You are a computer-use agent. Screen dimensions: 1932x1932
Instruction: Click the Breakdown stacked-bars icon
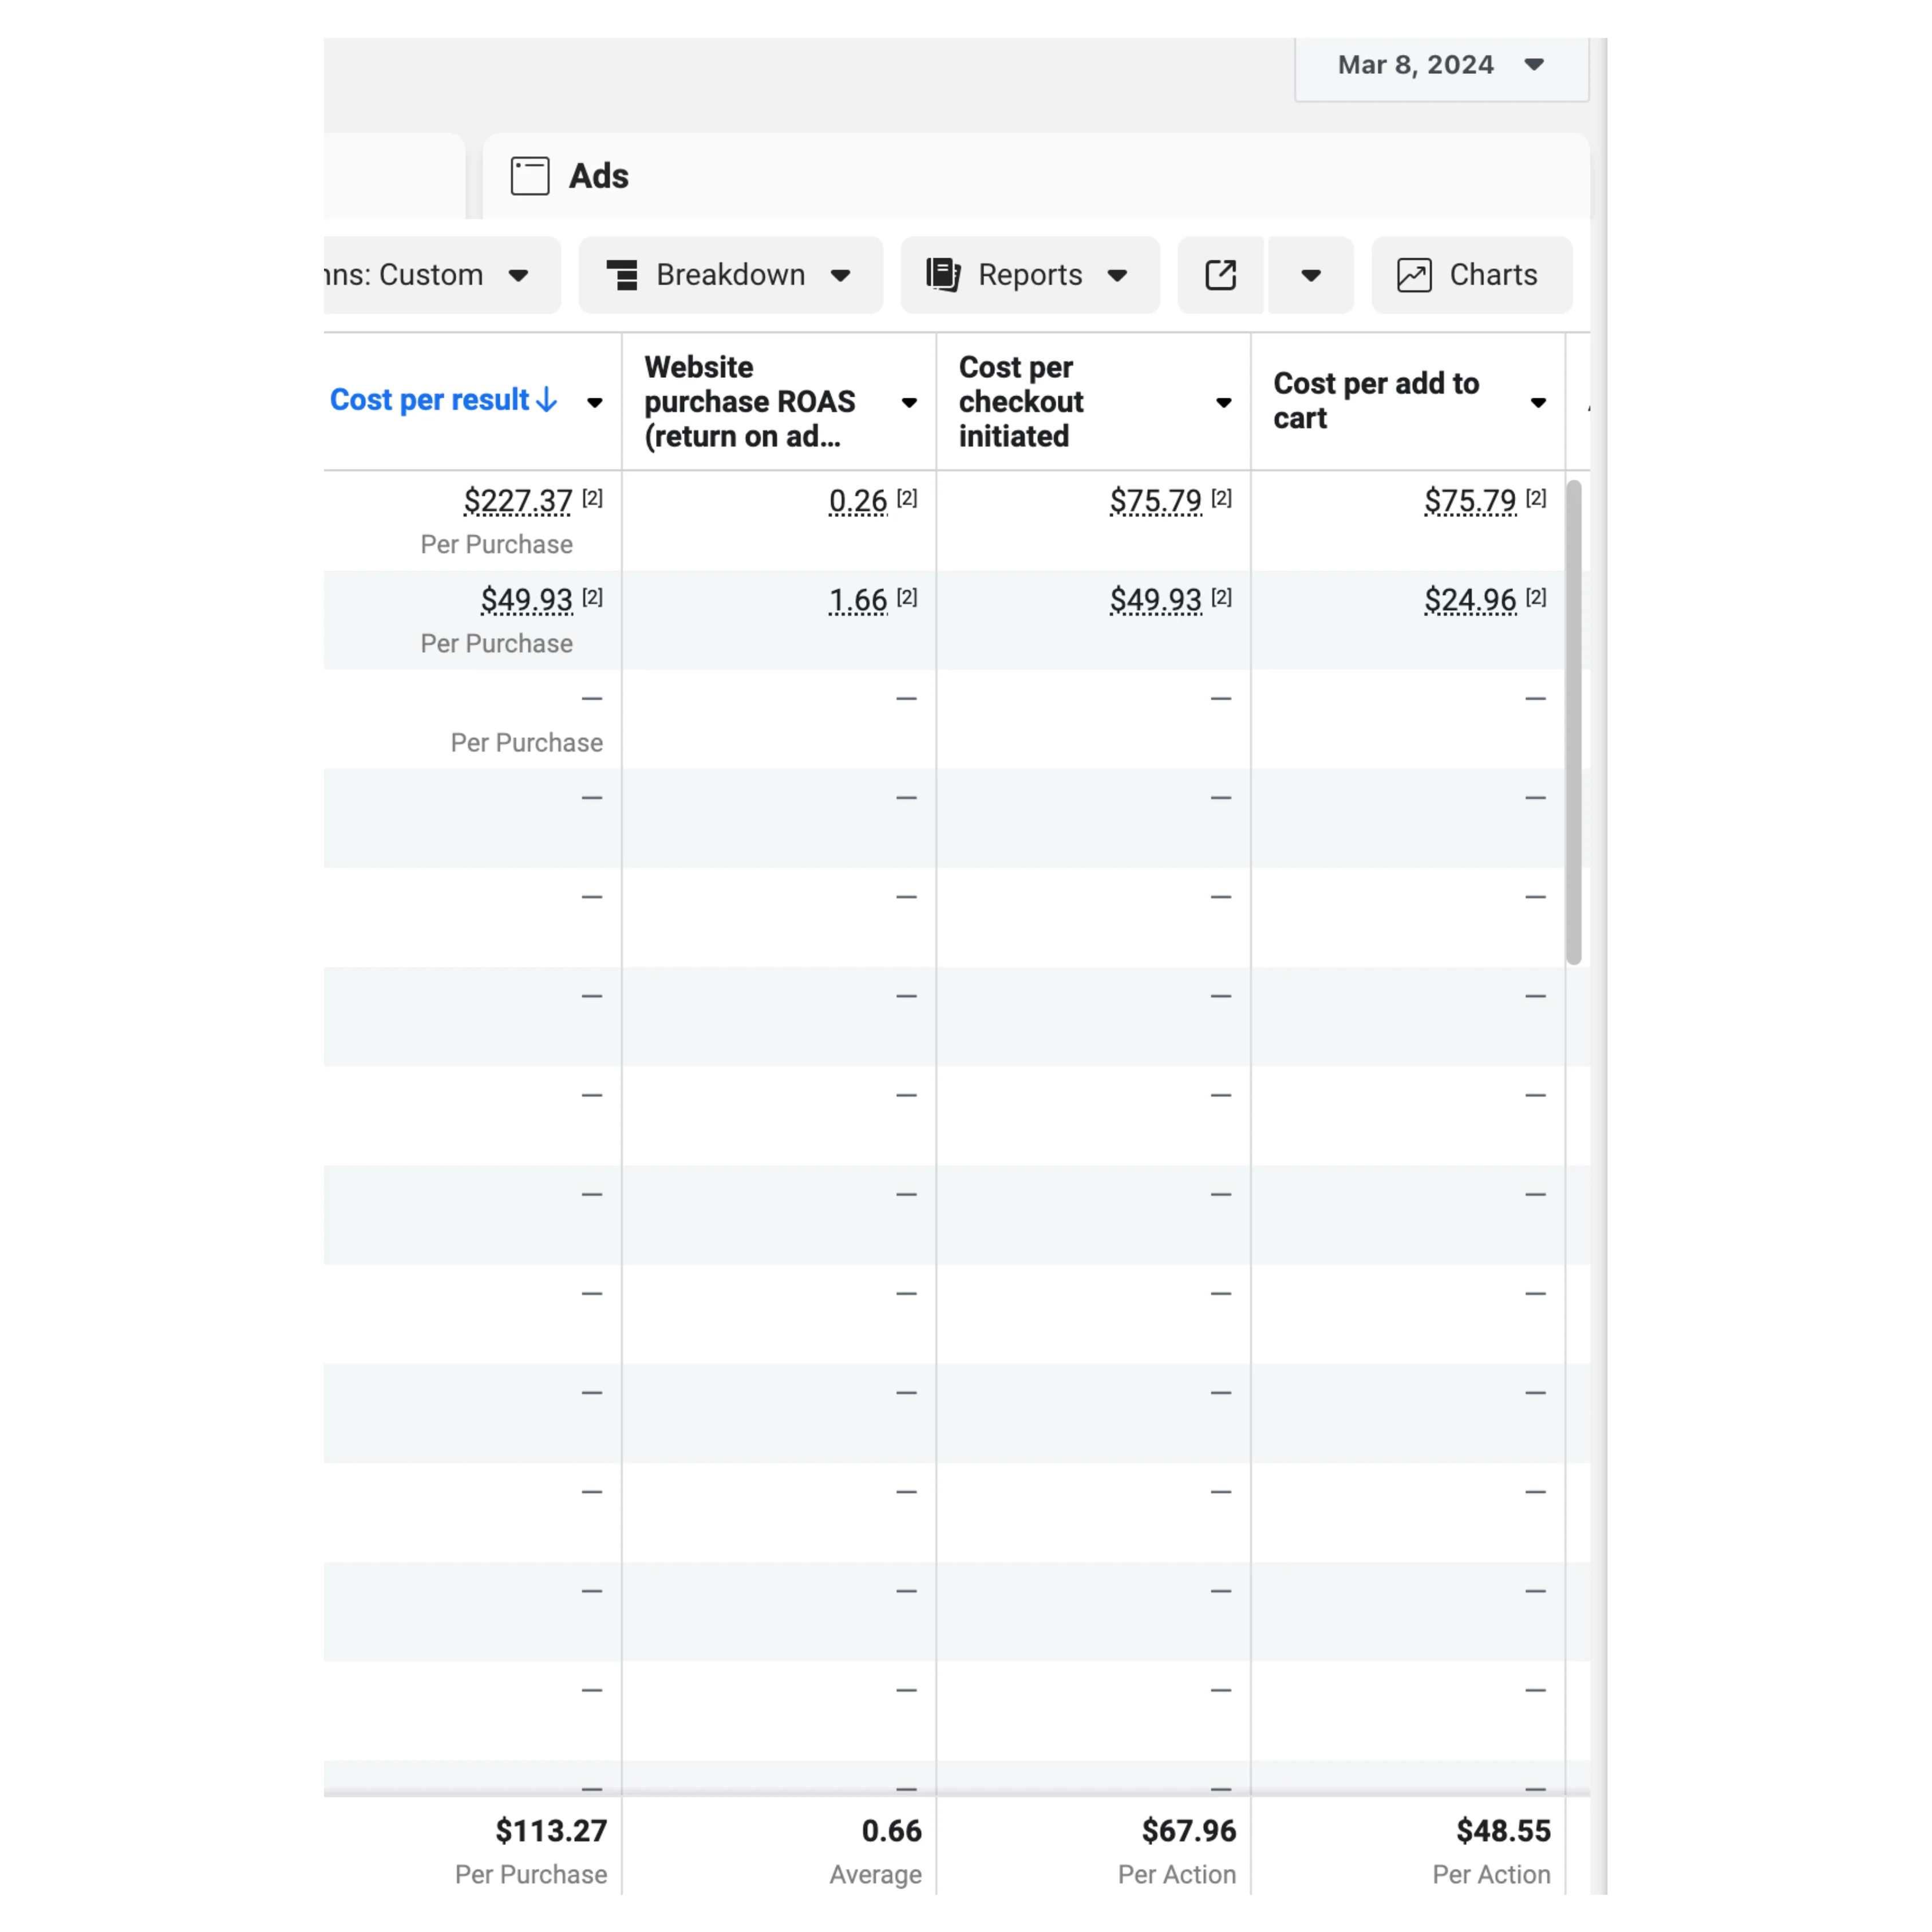(x=622, y=275)
